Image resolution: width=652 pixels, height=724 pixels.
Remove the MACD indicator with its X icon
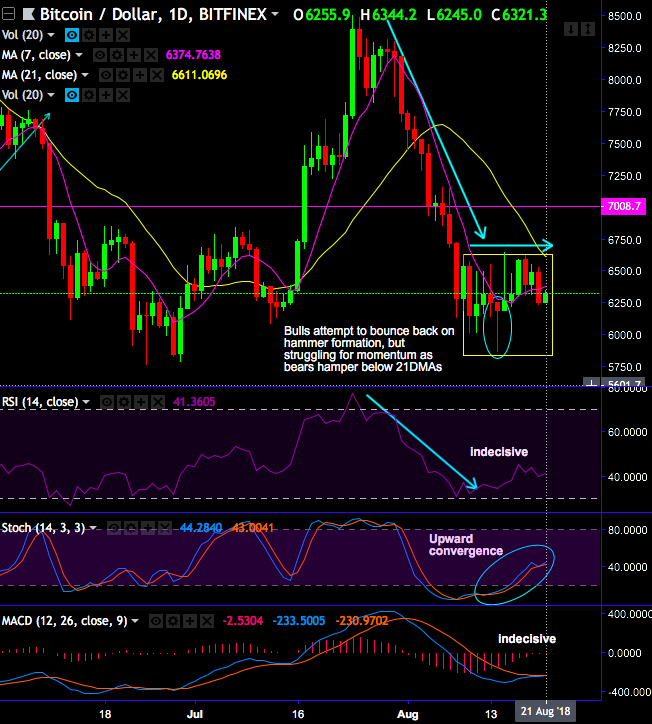click(x=207, y=621)
